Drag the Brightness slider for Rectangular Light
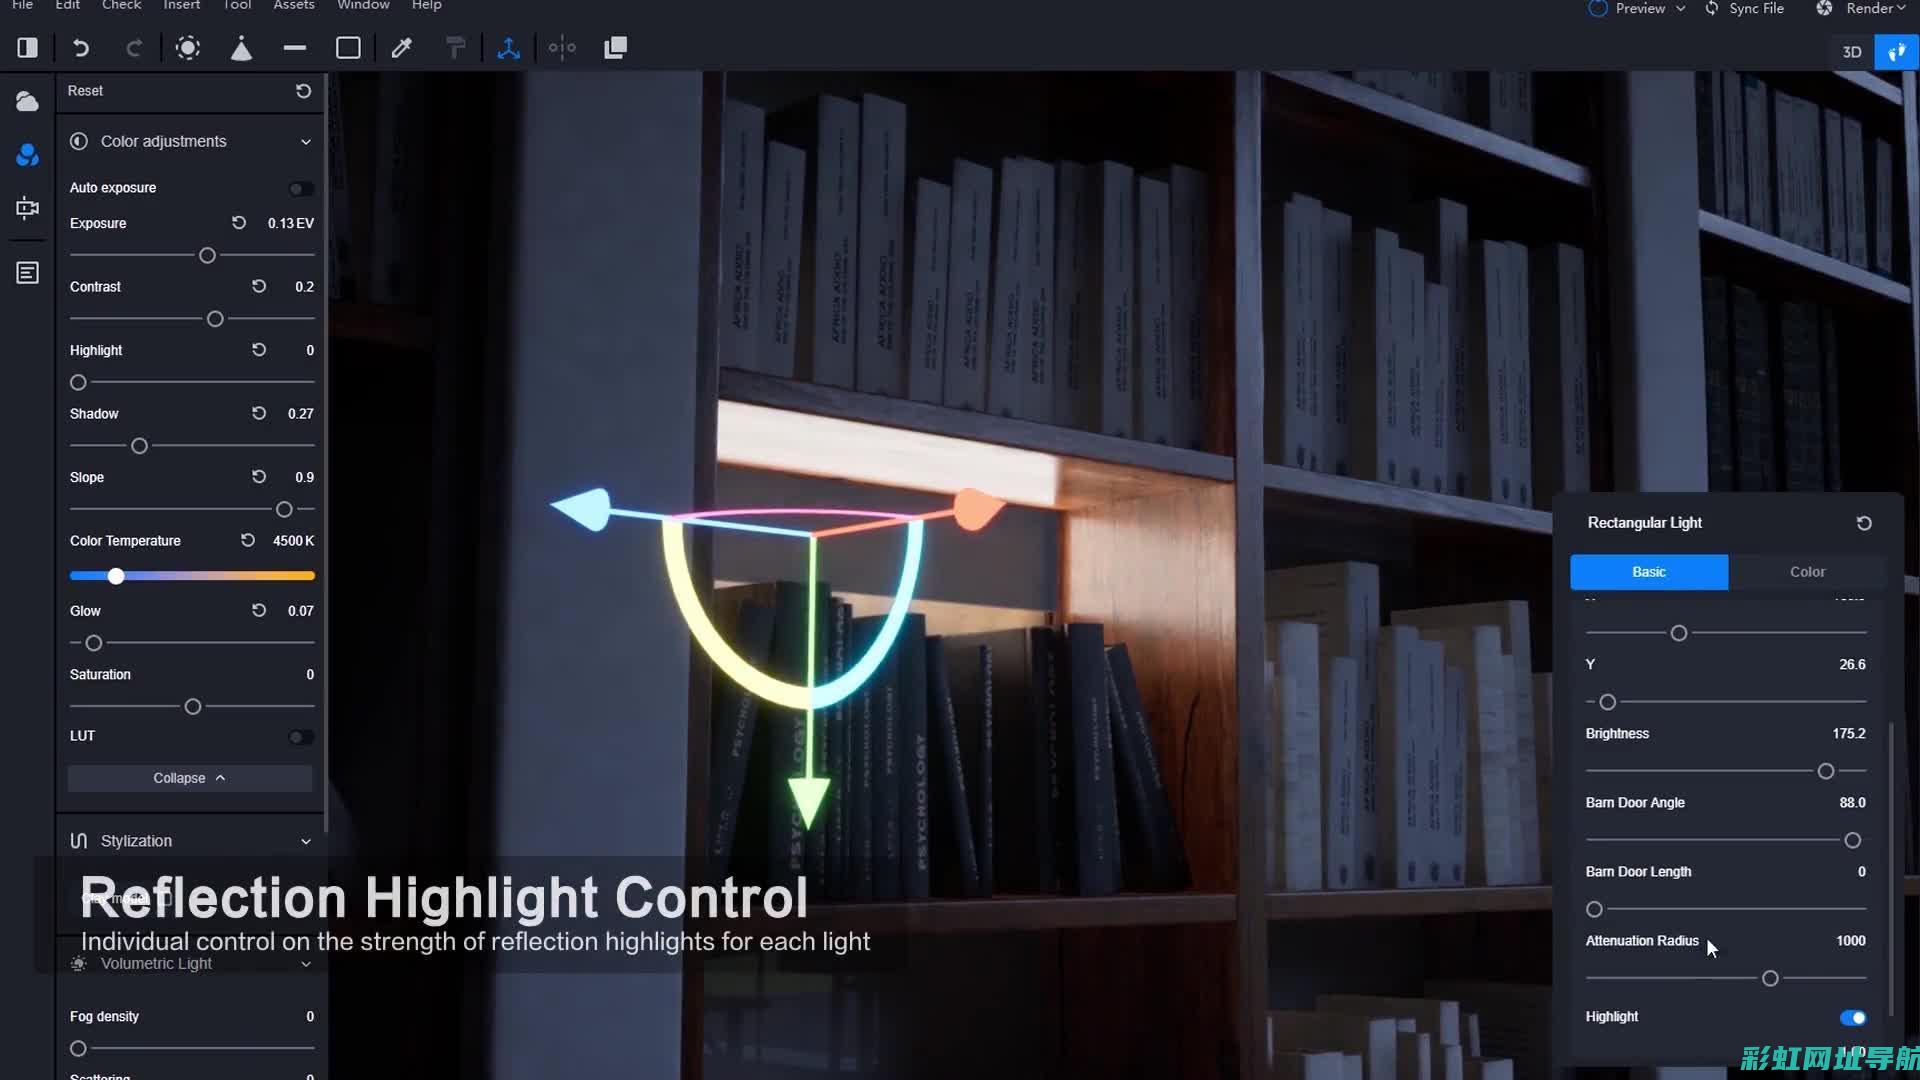 tap(1825, 770)
